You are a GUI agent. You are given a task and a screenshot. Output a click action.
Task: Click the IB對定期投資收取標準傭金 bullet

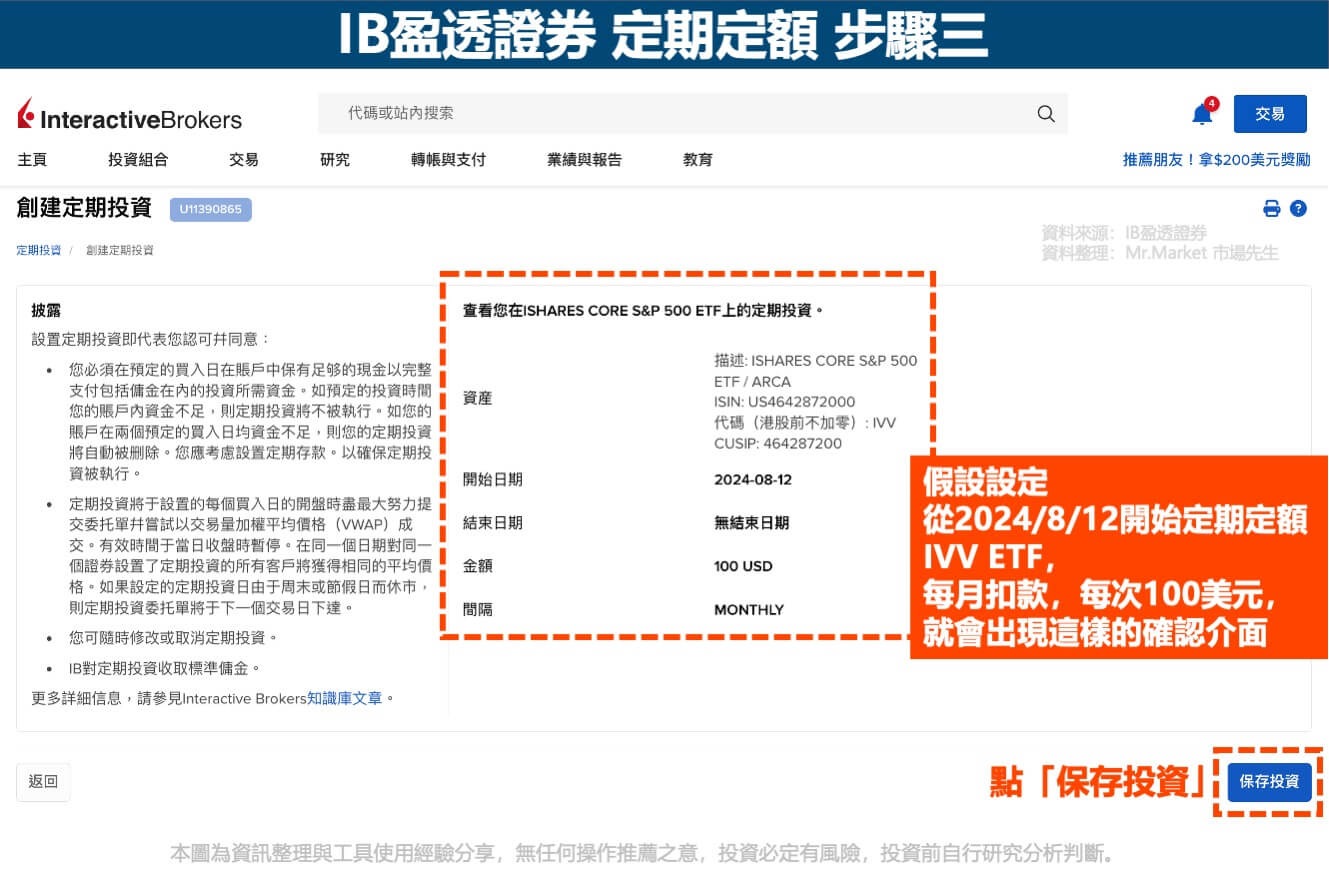tap(165, 668)
